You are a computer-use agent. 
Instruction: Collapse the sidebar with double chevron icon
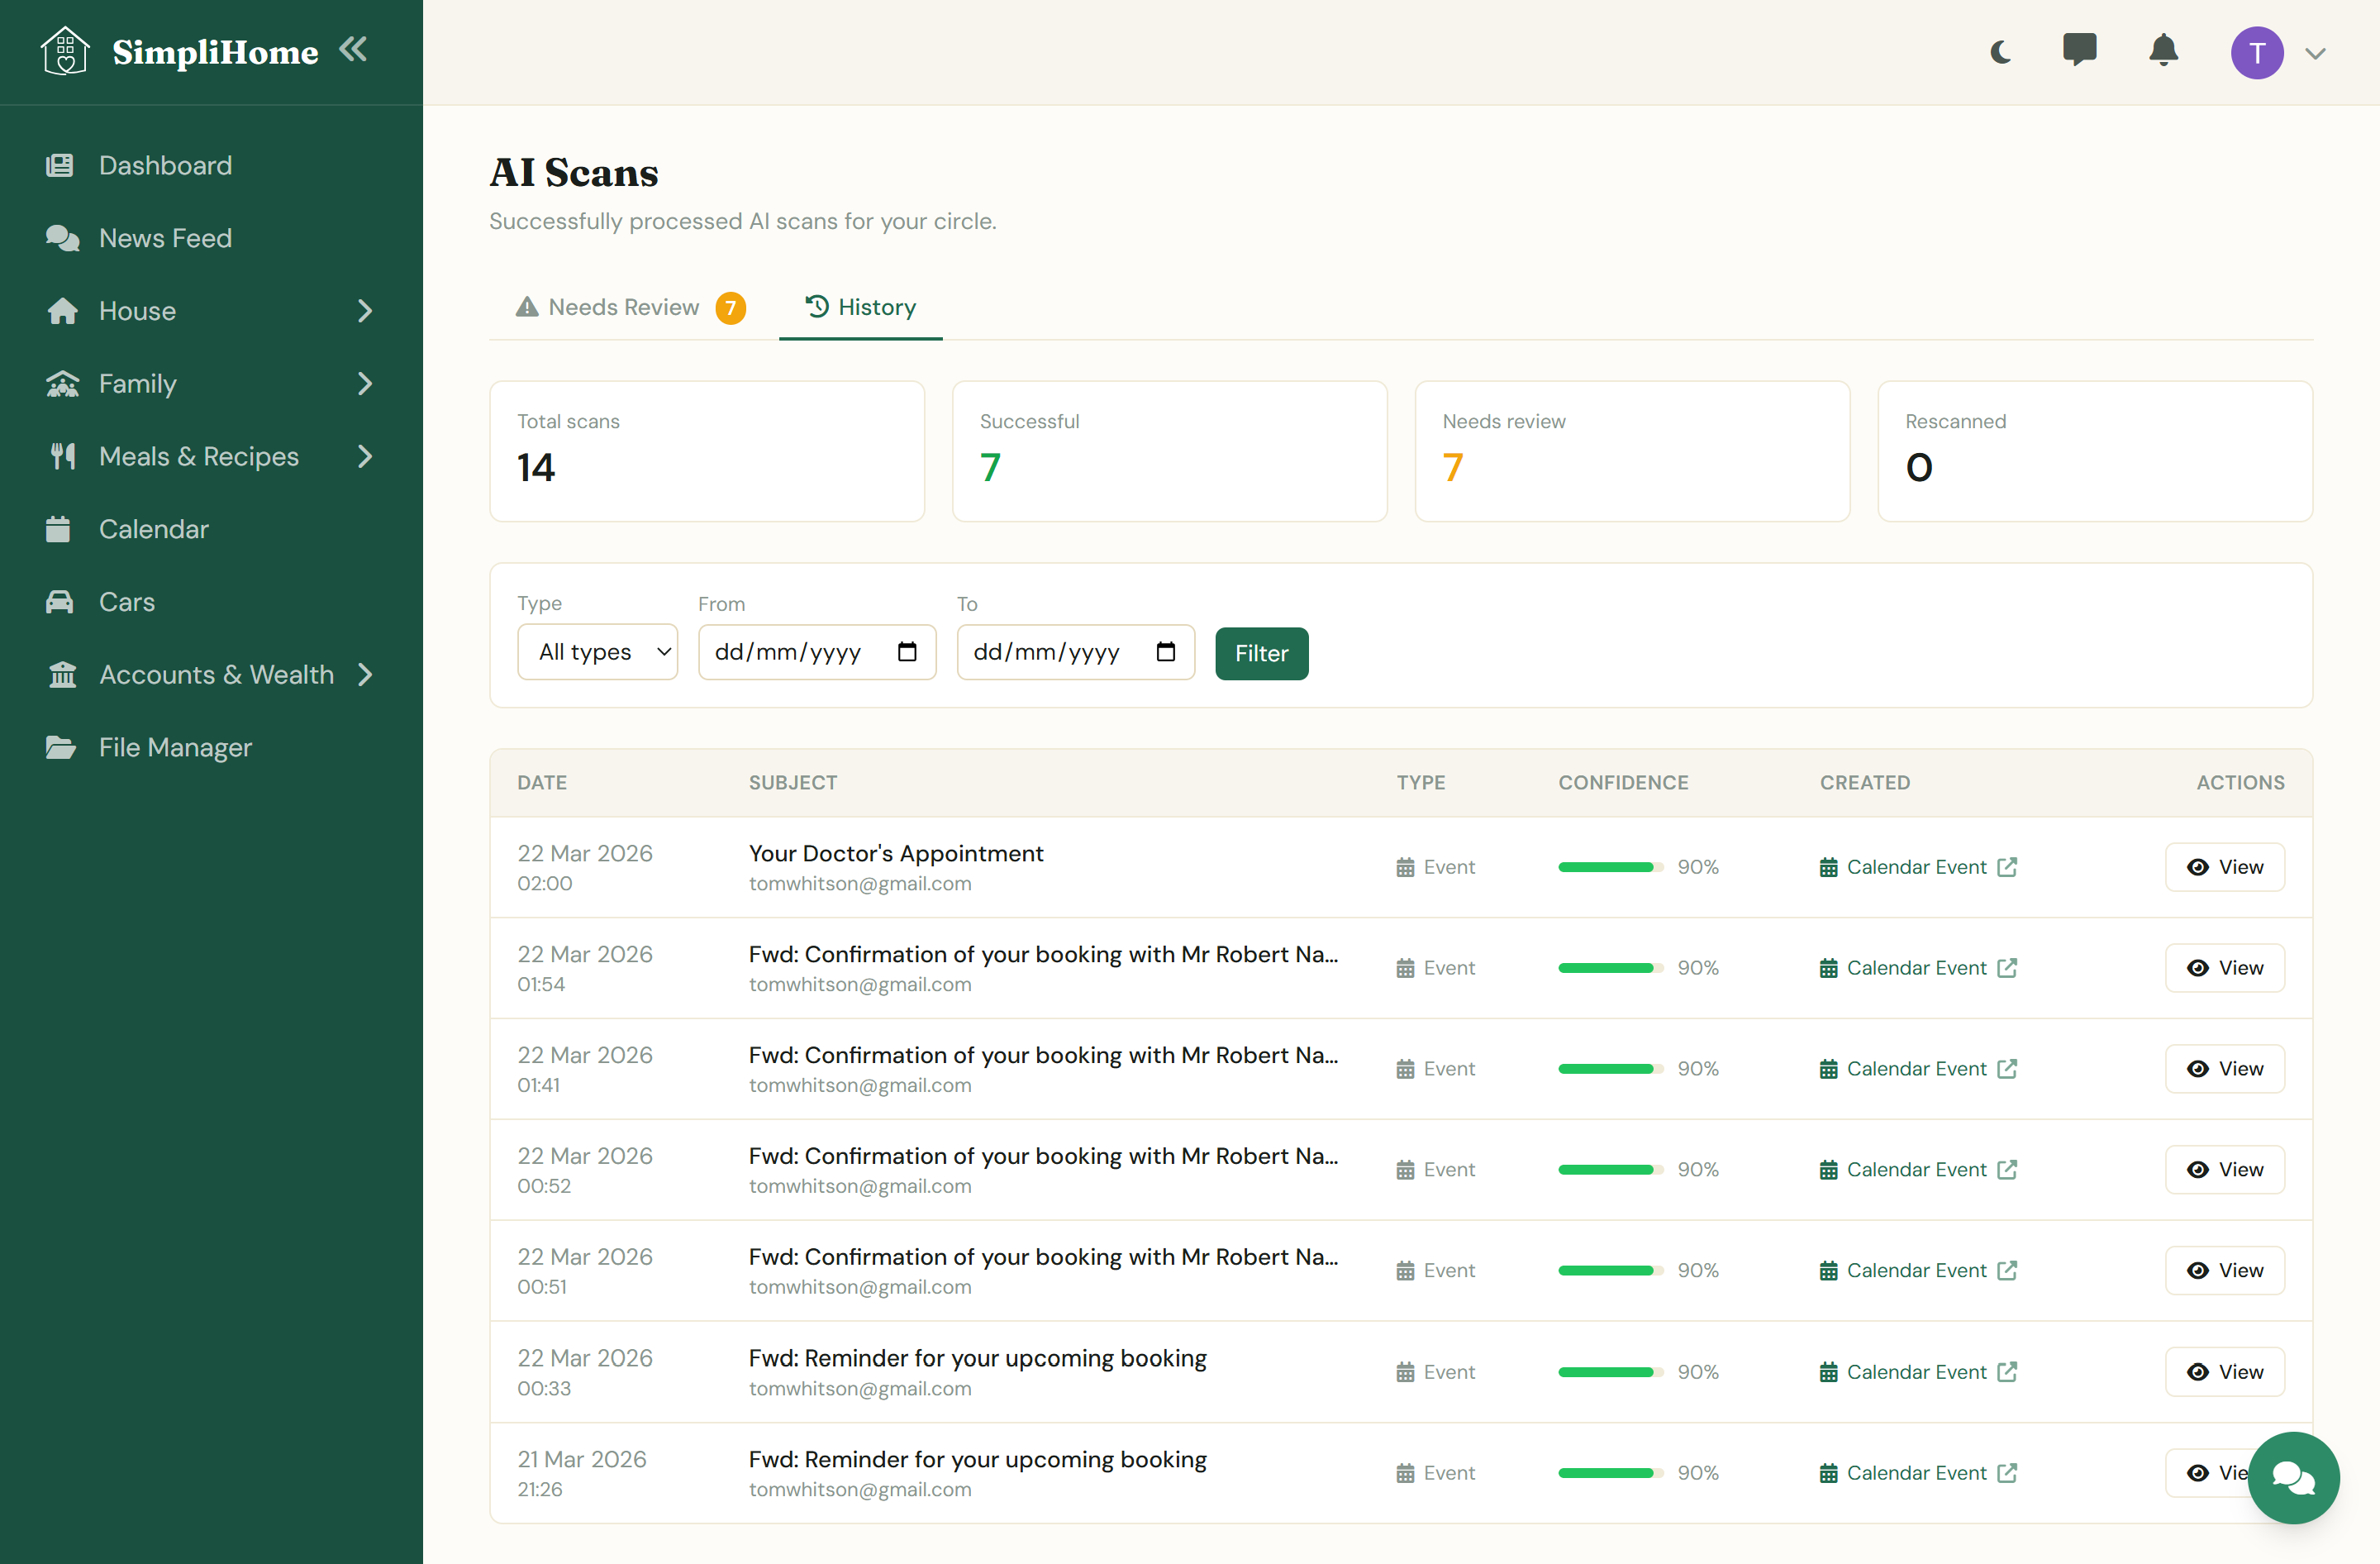click(x=353, y=49)
